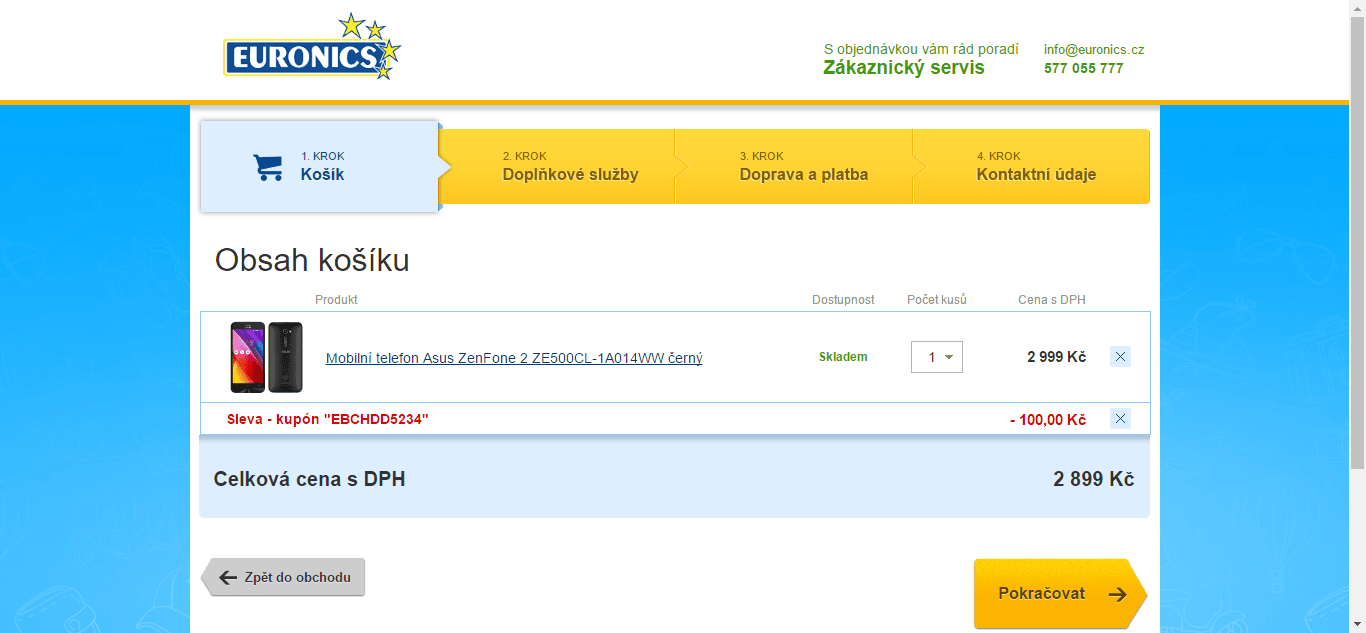This screenshot has width=1366, height=633.
Task: Click the discount amount - 100,00 Kč
Action: pos(1048,420)
